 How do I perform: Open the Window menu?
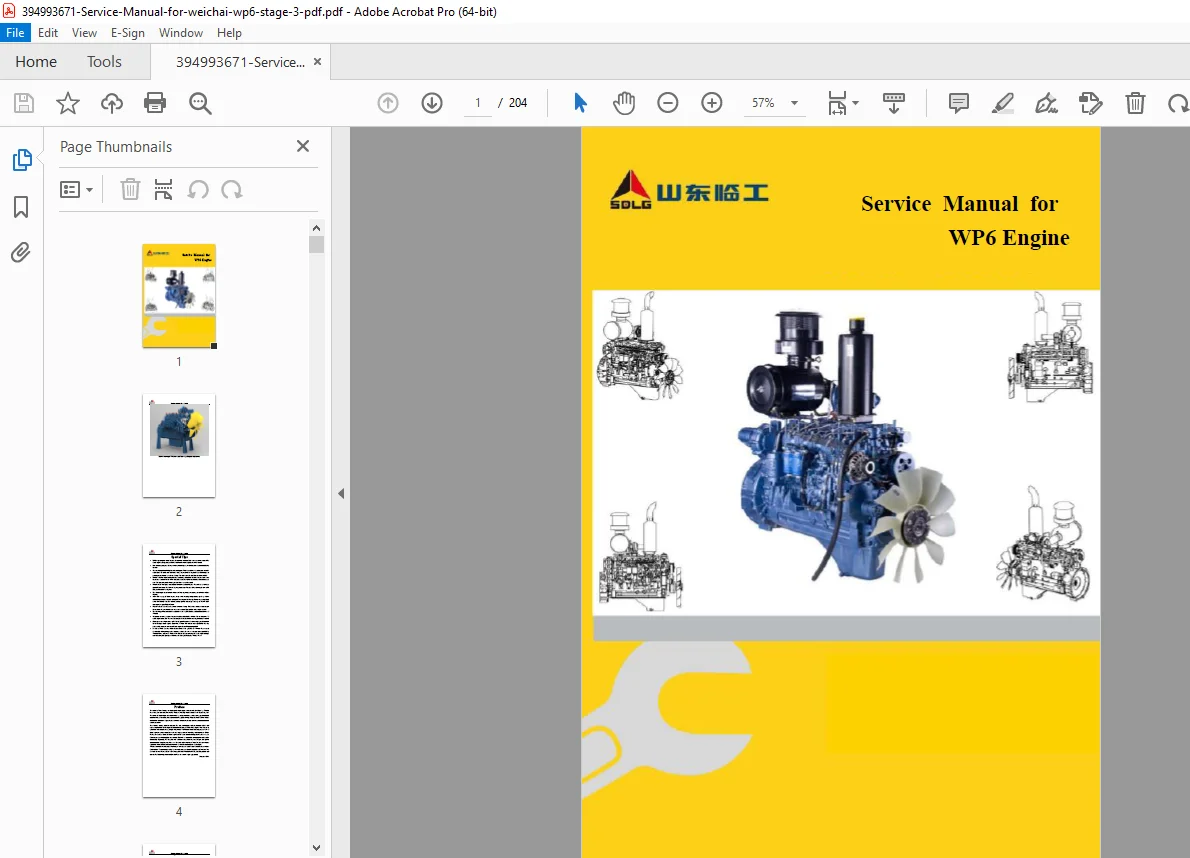pos(181,33)
